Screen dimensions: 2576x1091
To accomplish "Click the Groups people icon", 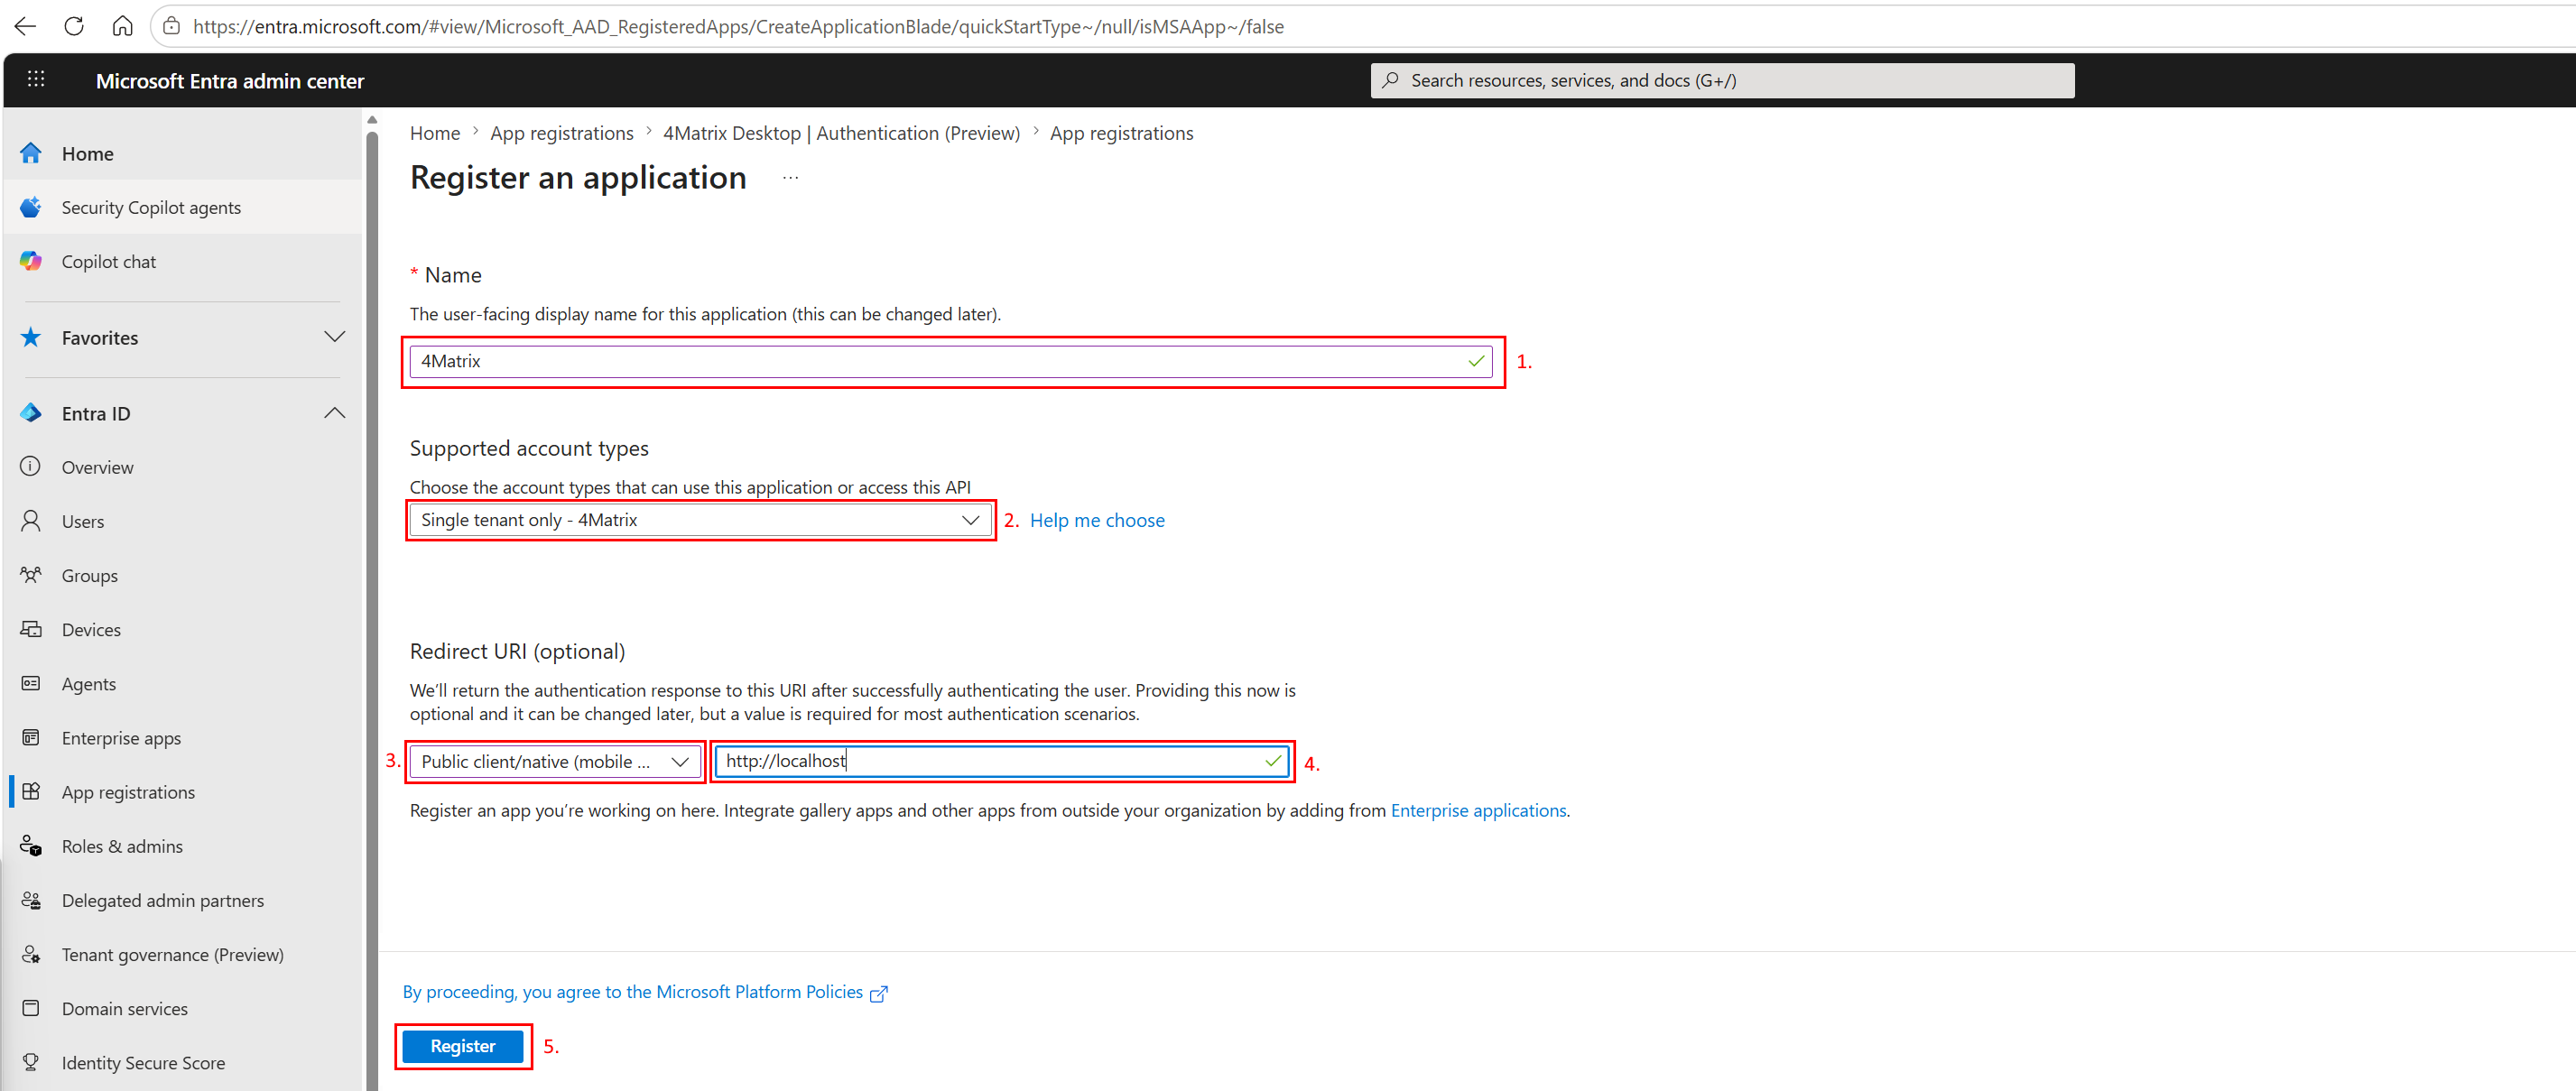I will tap(31, 574).
